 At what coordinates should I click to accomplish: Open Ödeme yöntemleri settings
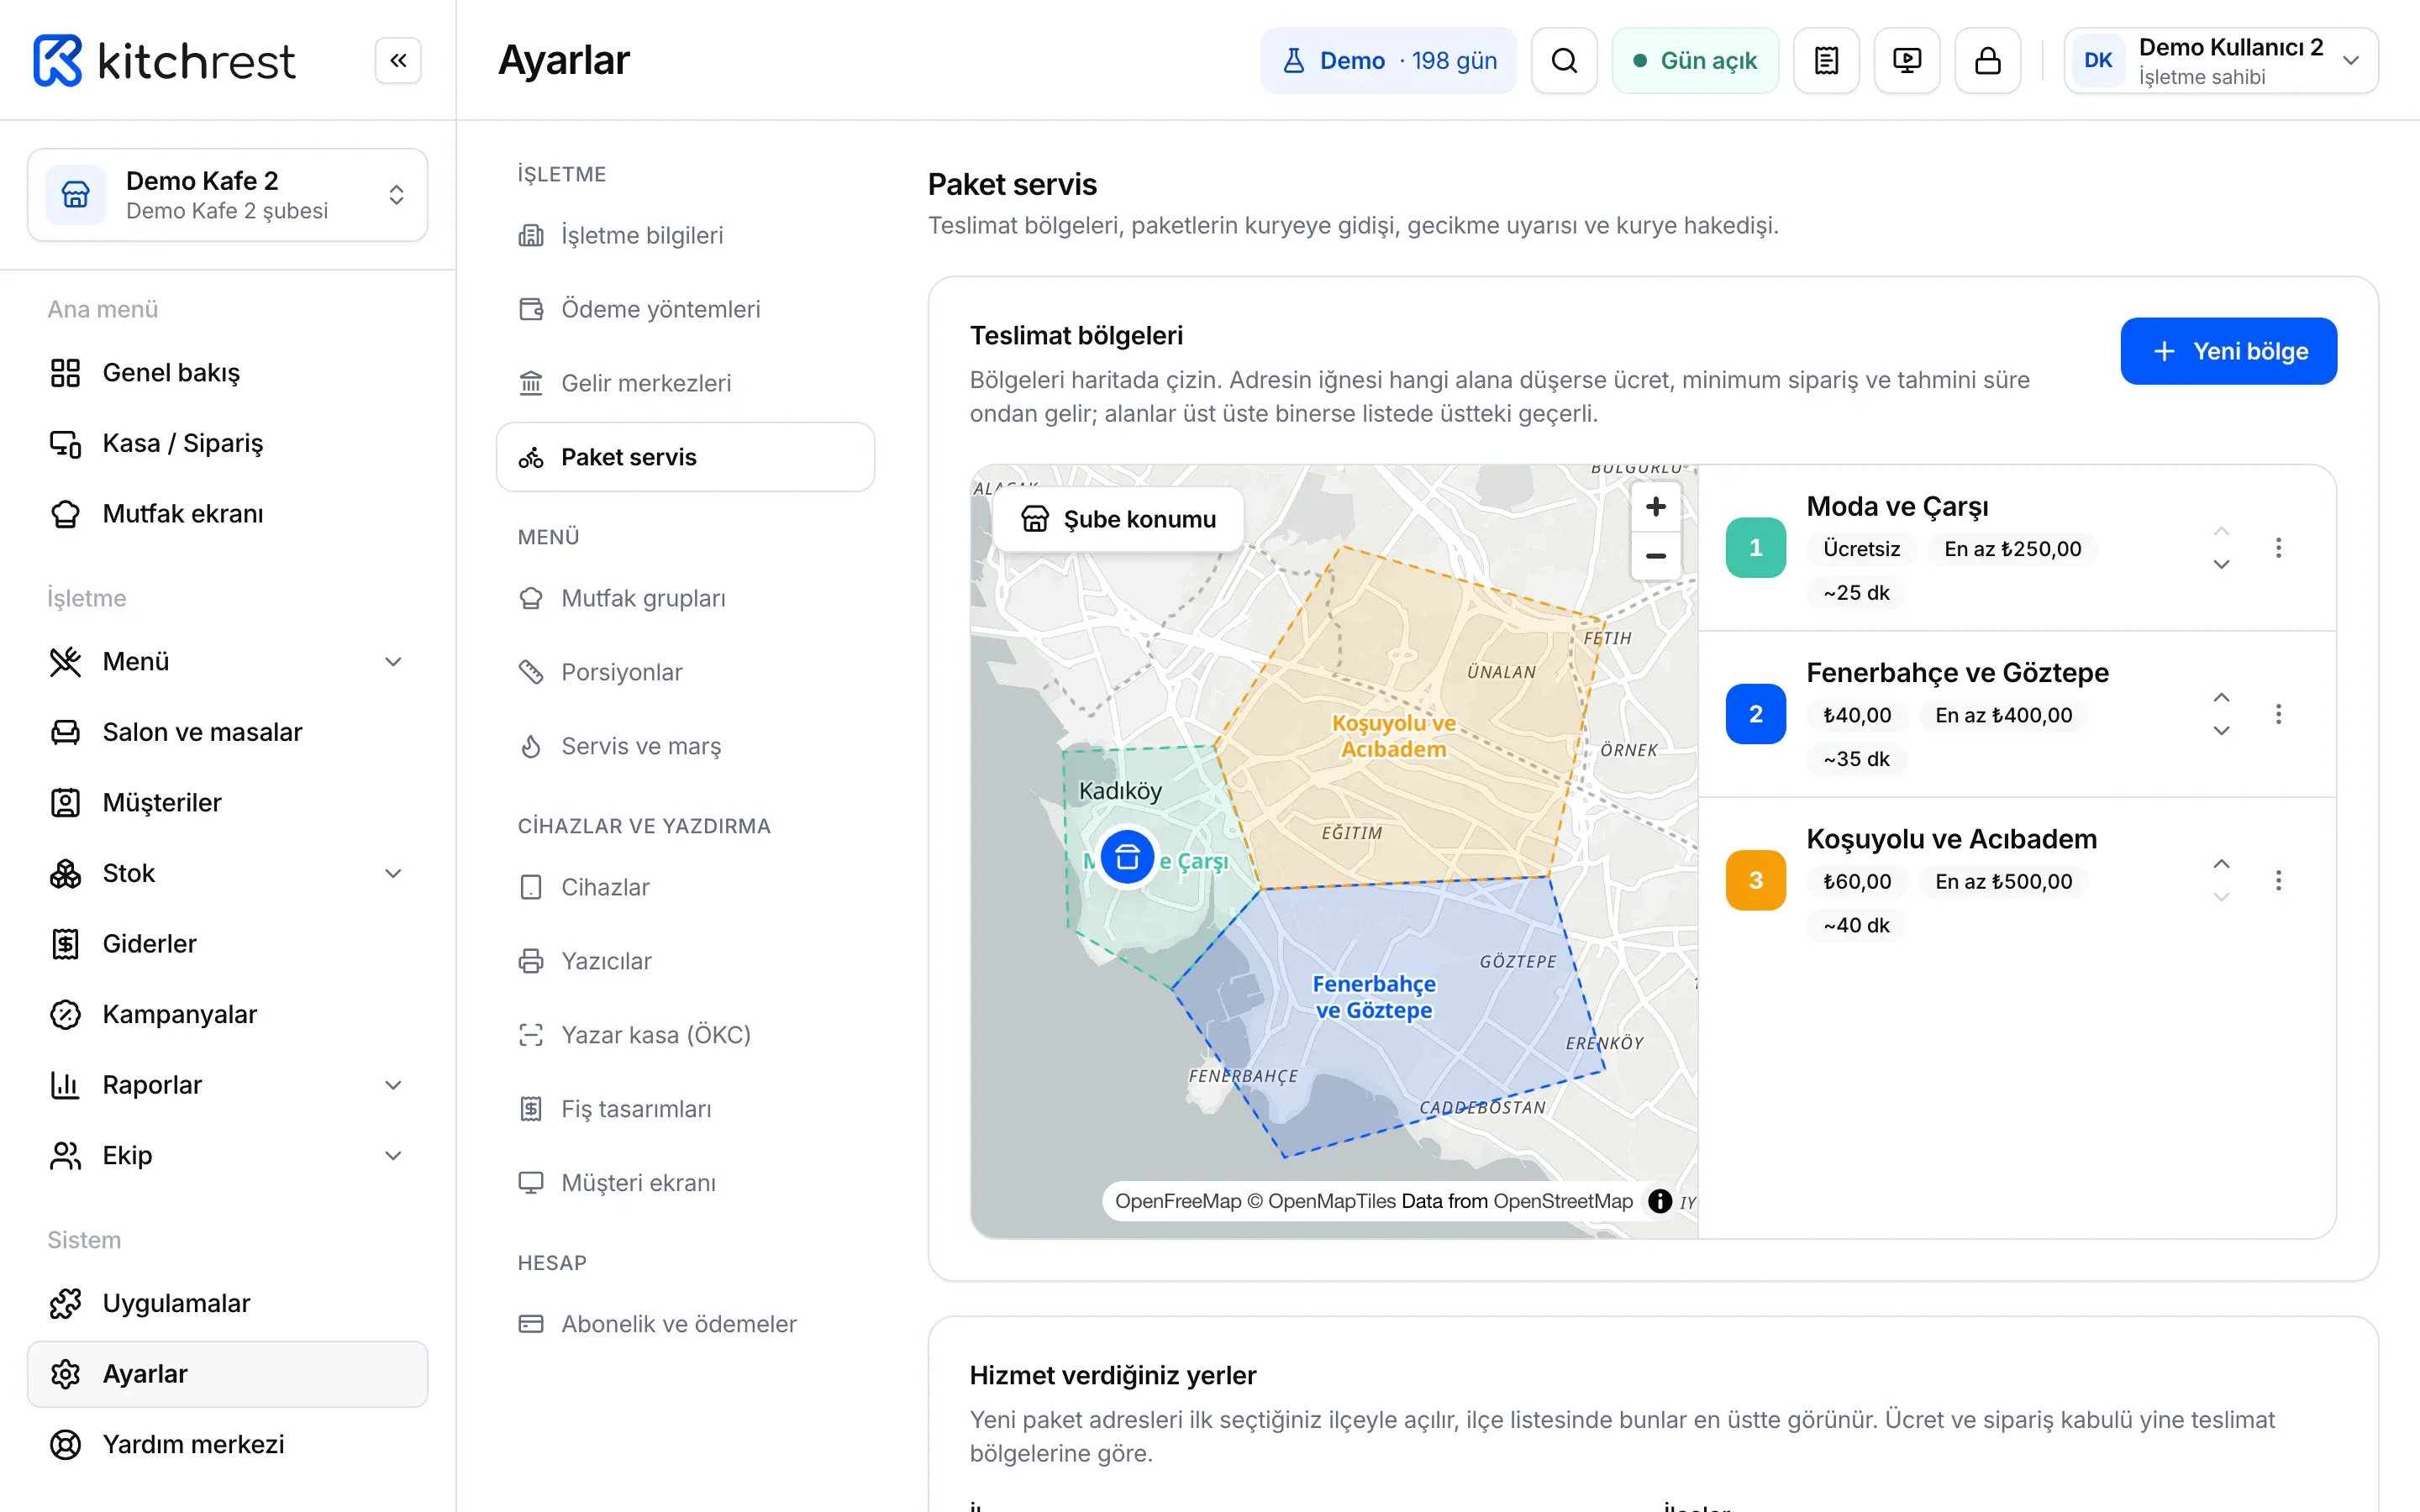pyautogui.click(x=686, y=310)
